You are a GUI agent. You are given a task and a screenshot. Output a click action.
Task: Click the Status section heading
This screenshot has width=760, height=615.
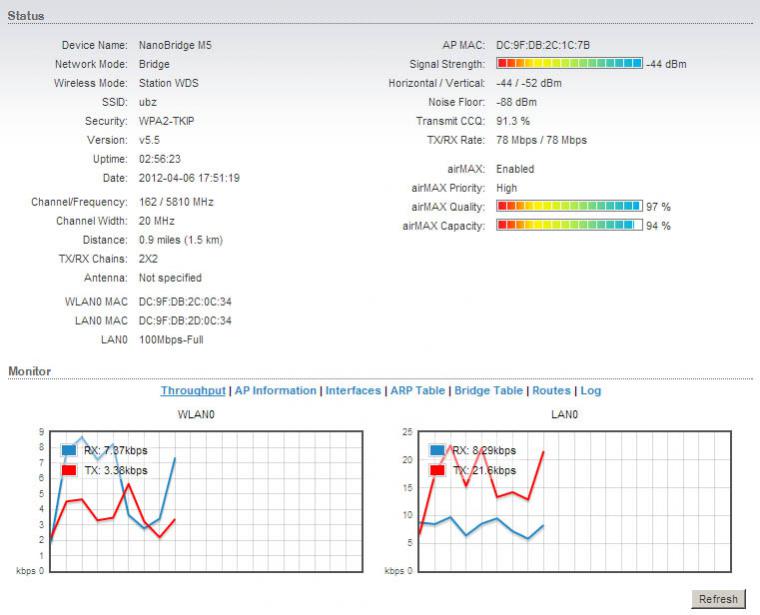click(26, 16)
